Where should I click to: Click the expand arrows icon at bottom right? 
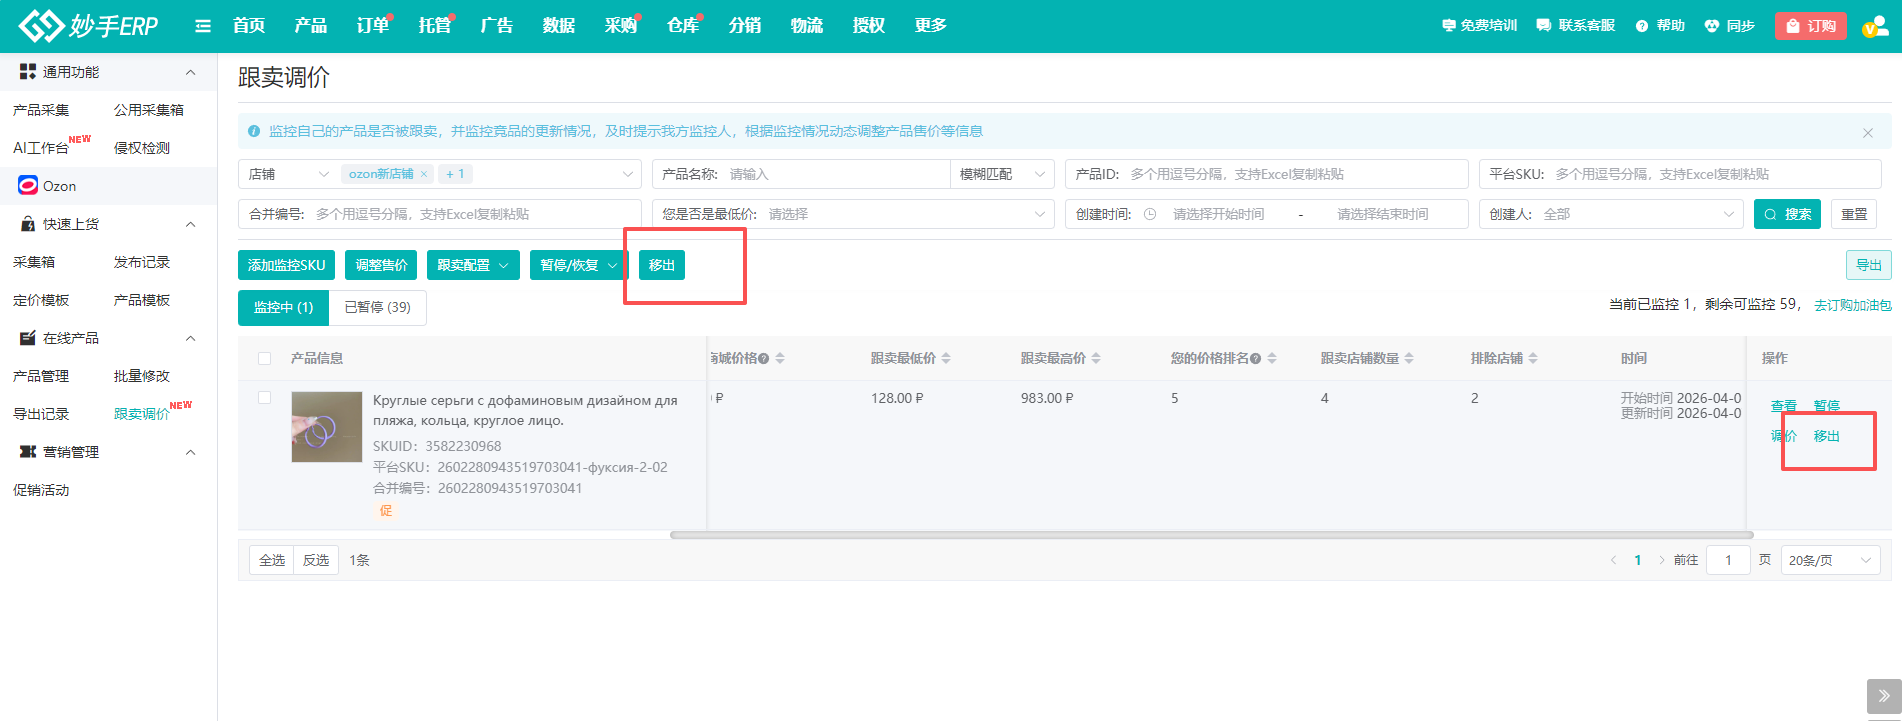pos(1884,695)
